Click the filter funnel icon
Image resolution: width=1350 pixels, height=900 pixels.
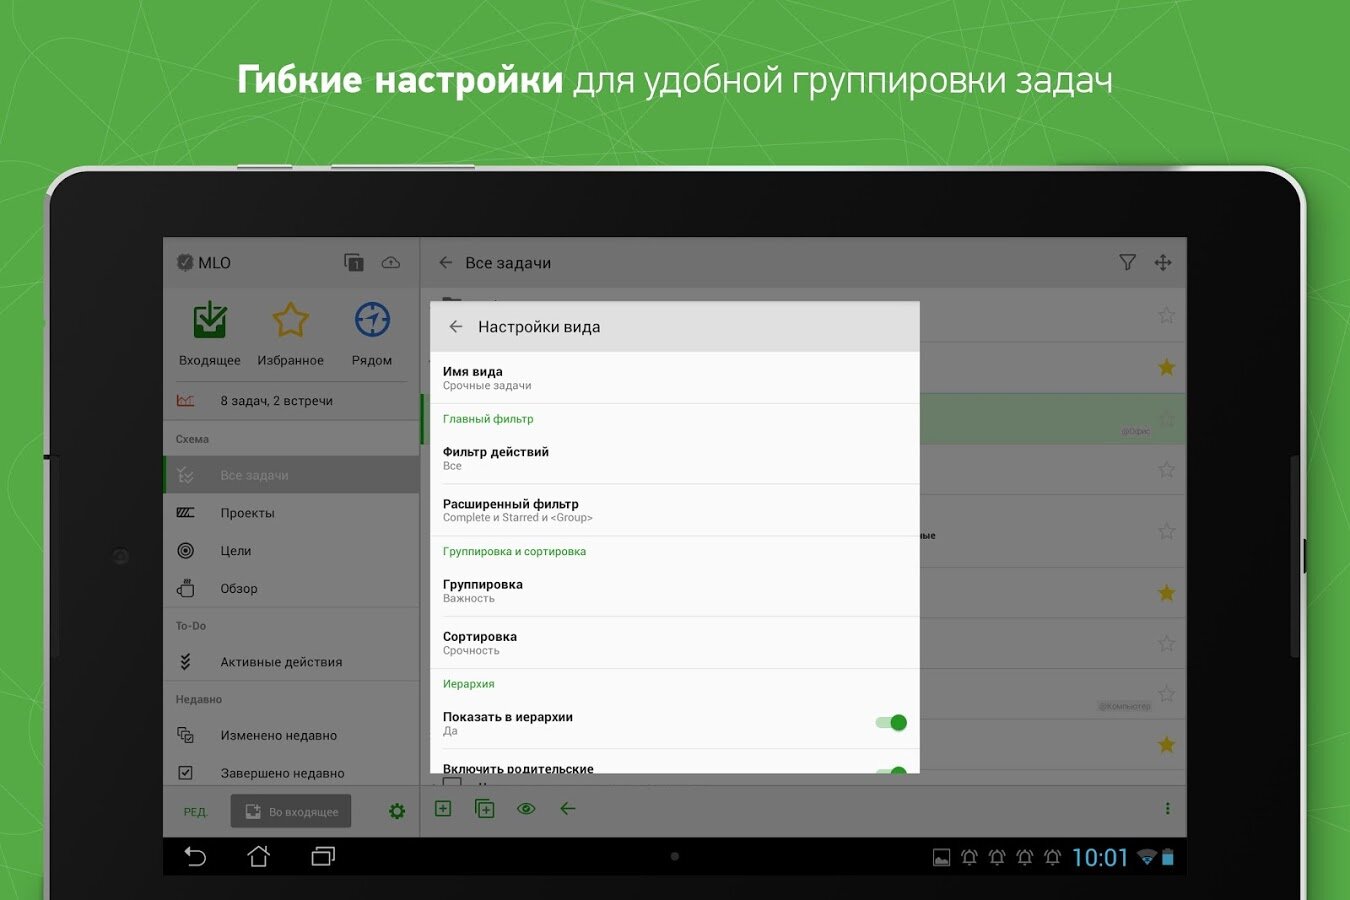1127,263
